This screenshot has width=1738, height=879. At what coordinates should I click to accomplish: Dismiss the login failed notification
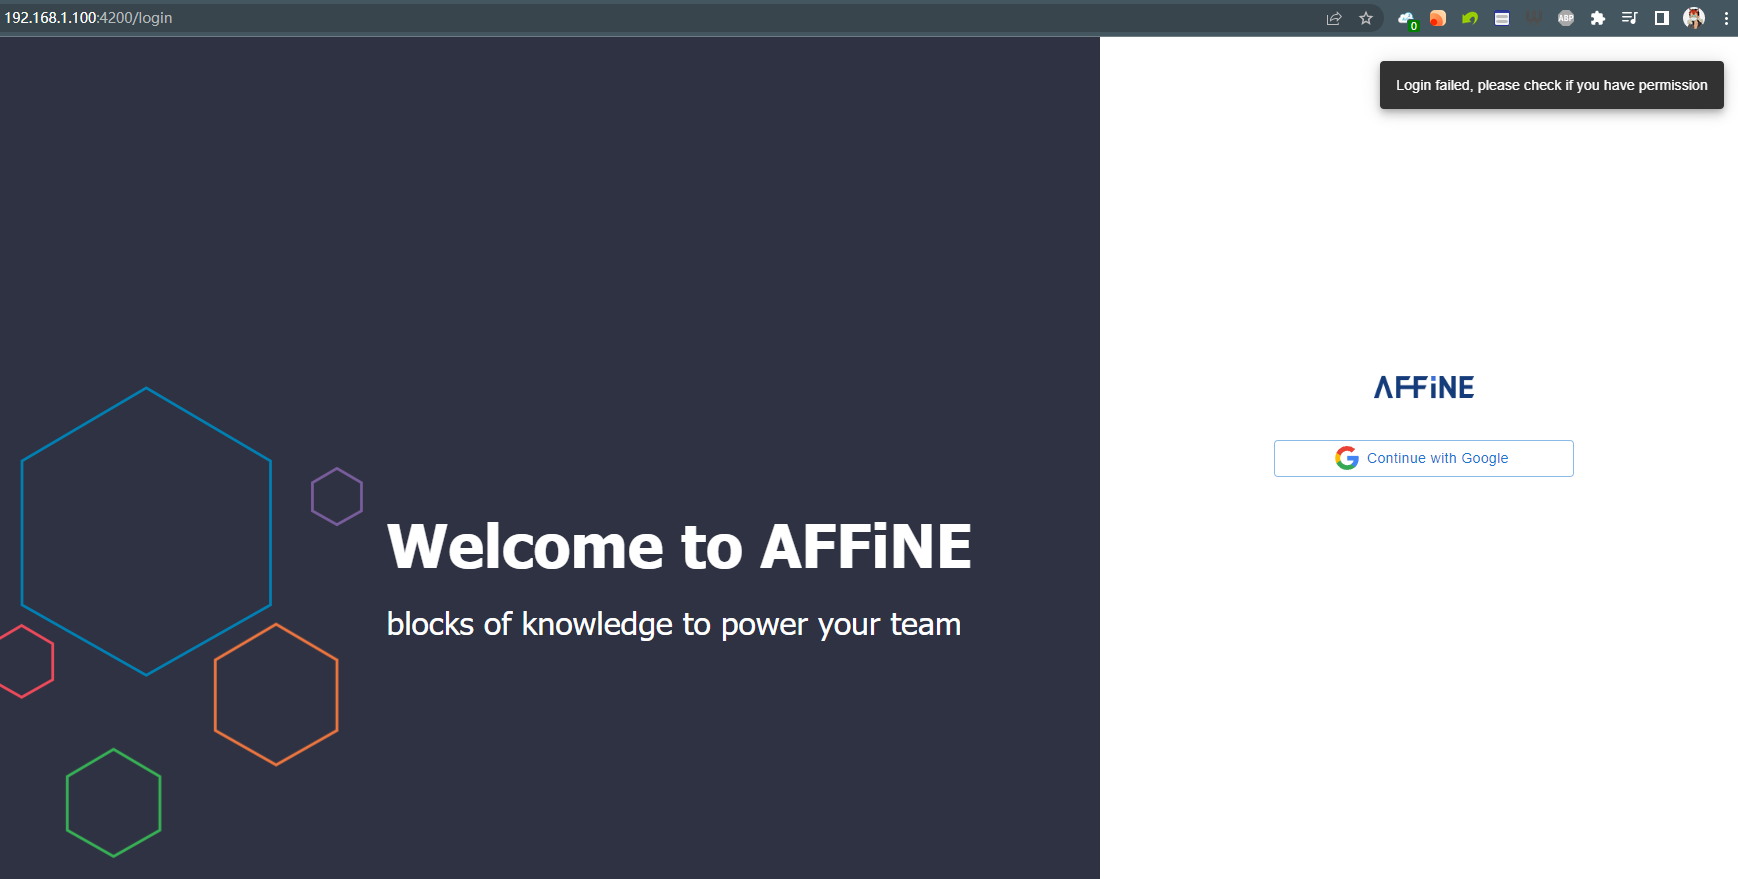point(1551,85)
